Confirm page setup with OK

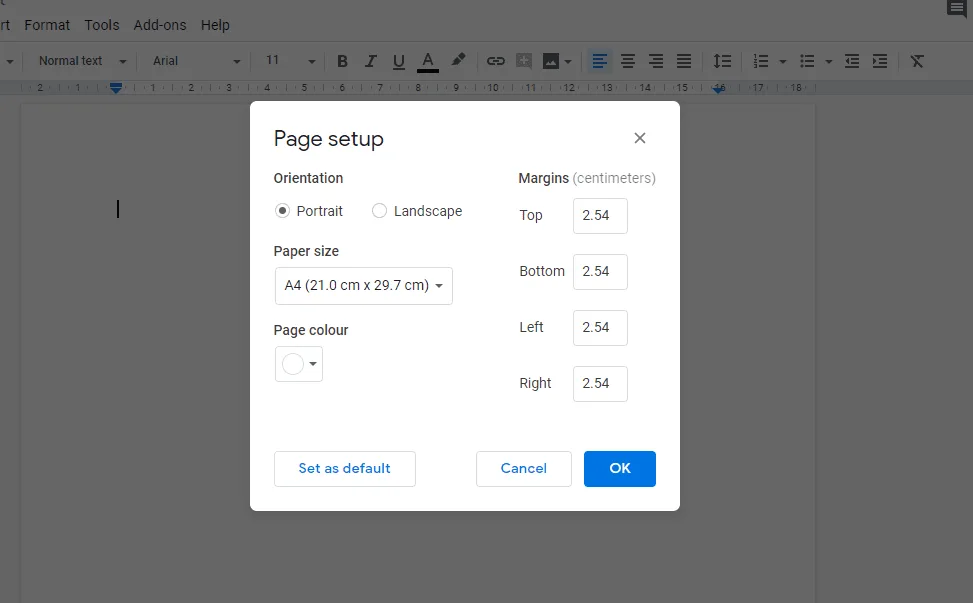coord(619,468)
